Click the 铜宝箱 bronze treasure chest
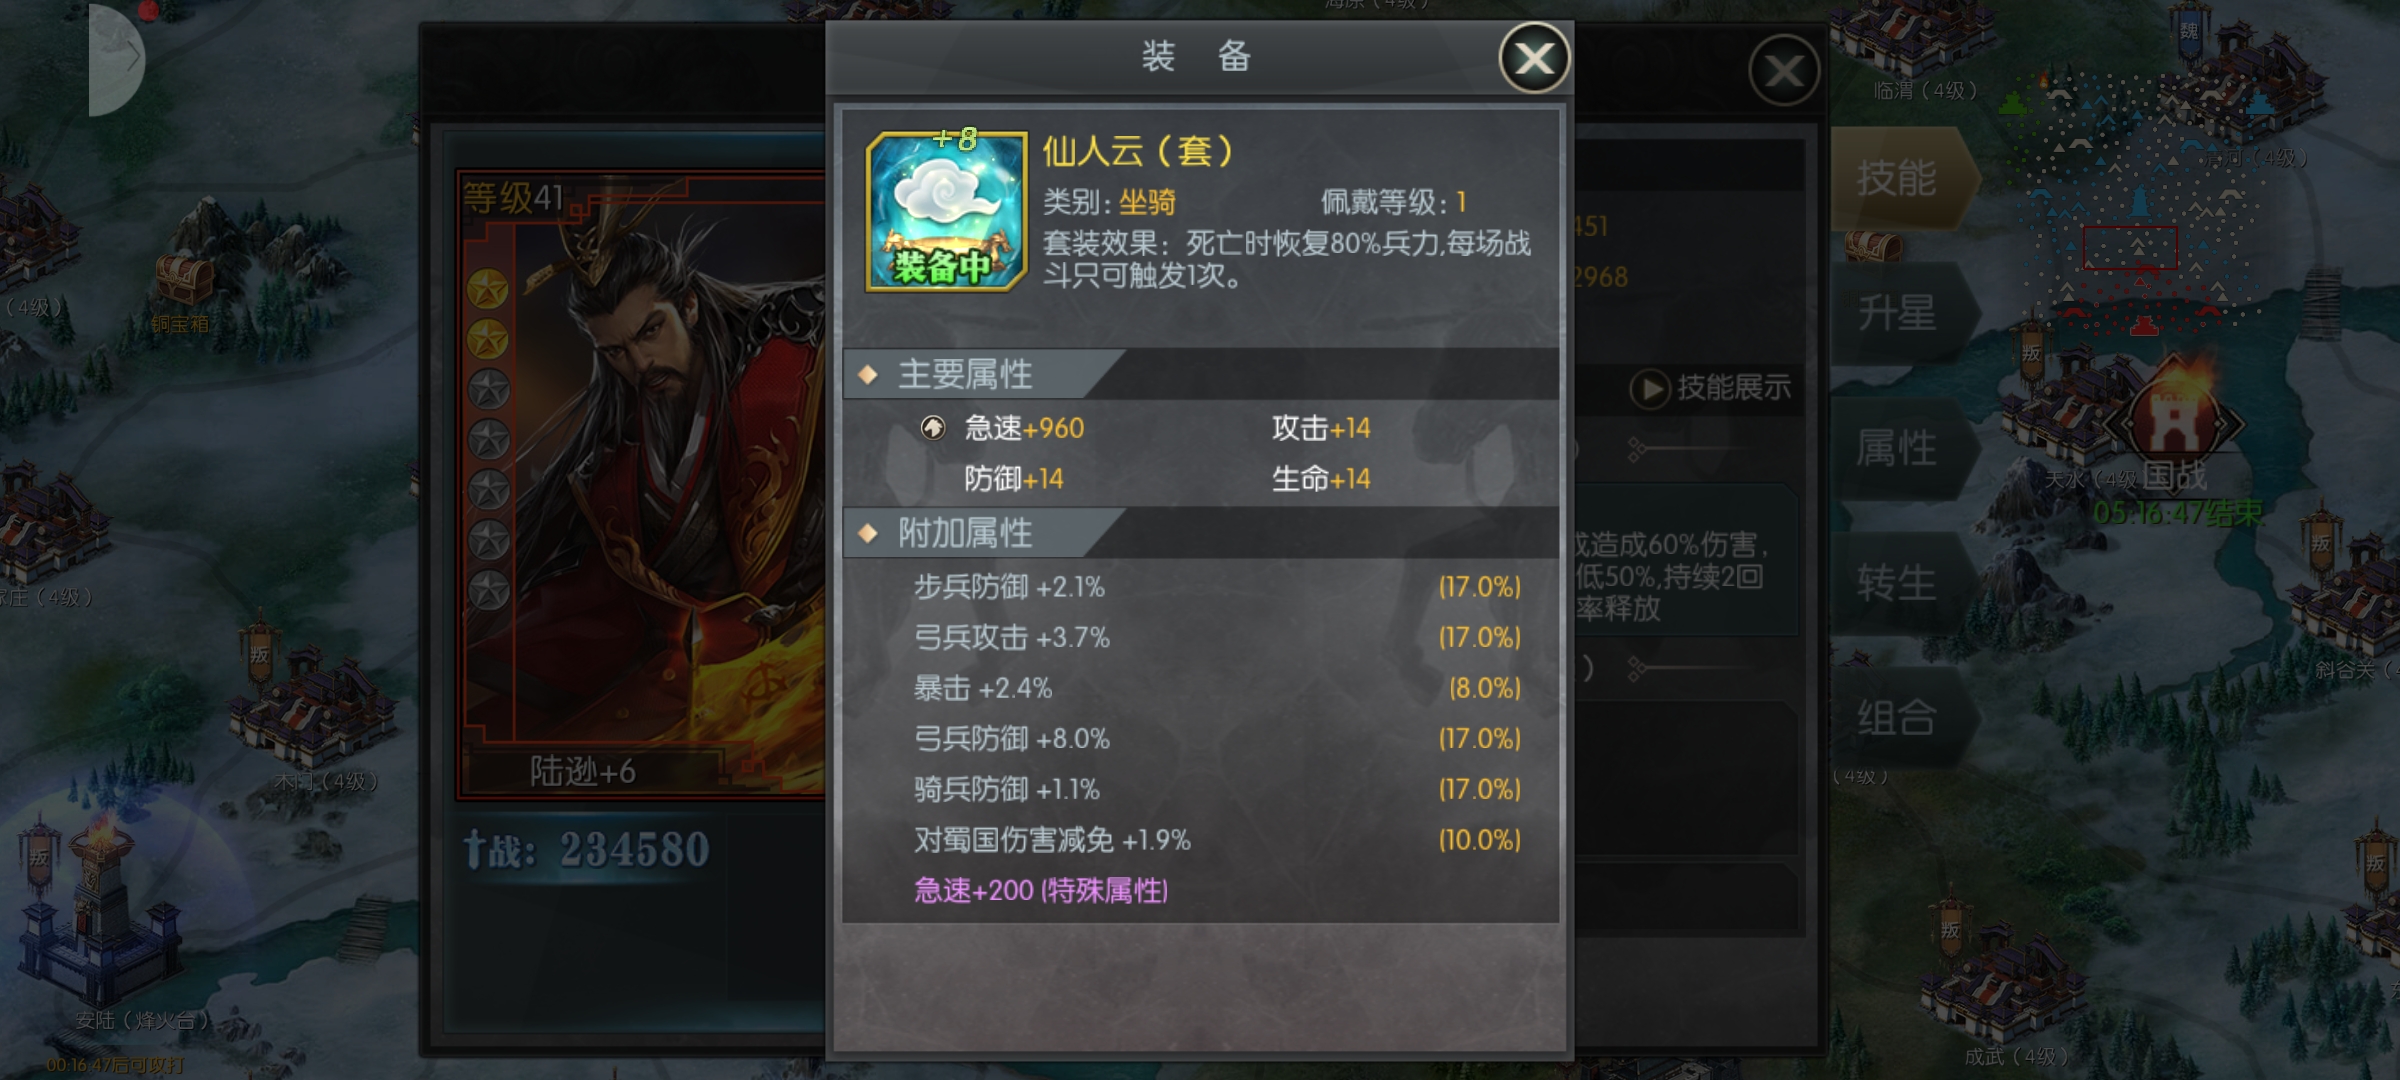The height and width of the screenshot is (1080, 2400). (183, 280)
